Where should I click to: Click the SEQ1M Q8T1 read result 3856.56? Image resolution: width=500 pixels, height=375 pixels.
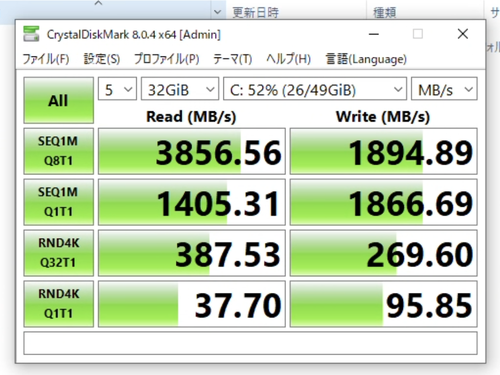pyautogui.click(x=192, y=151)
